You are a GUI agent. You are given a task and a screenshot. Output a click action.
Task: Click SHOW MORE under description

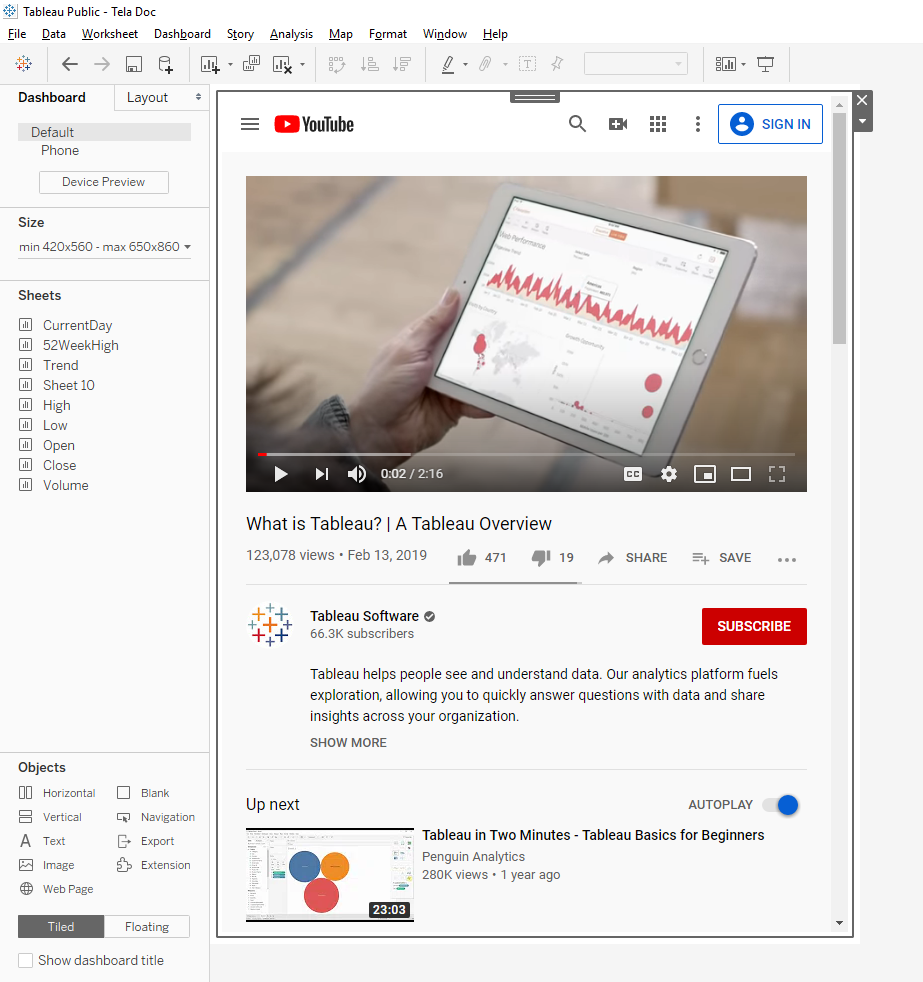348,743
